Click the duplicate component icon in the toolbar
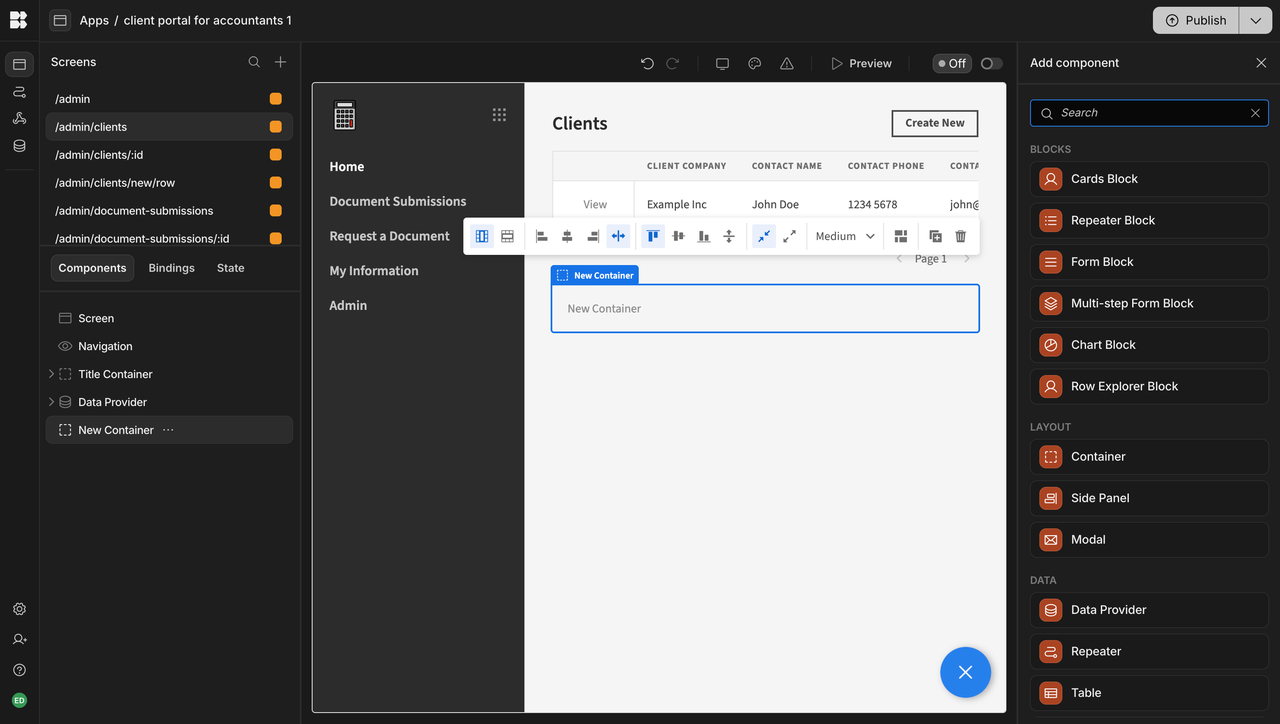 (935, 236)
